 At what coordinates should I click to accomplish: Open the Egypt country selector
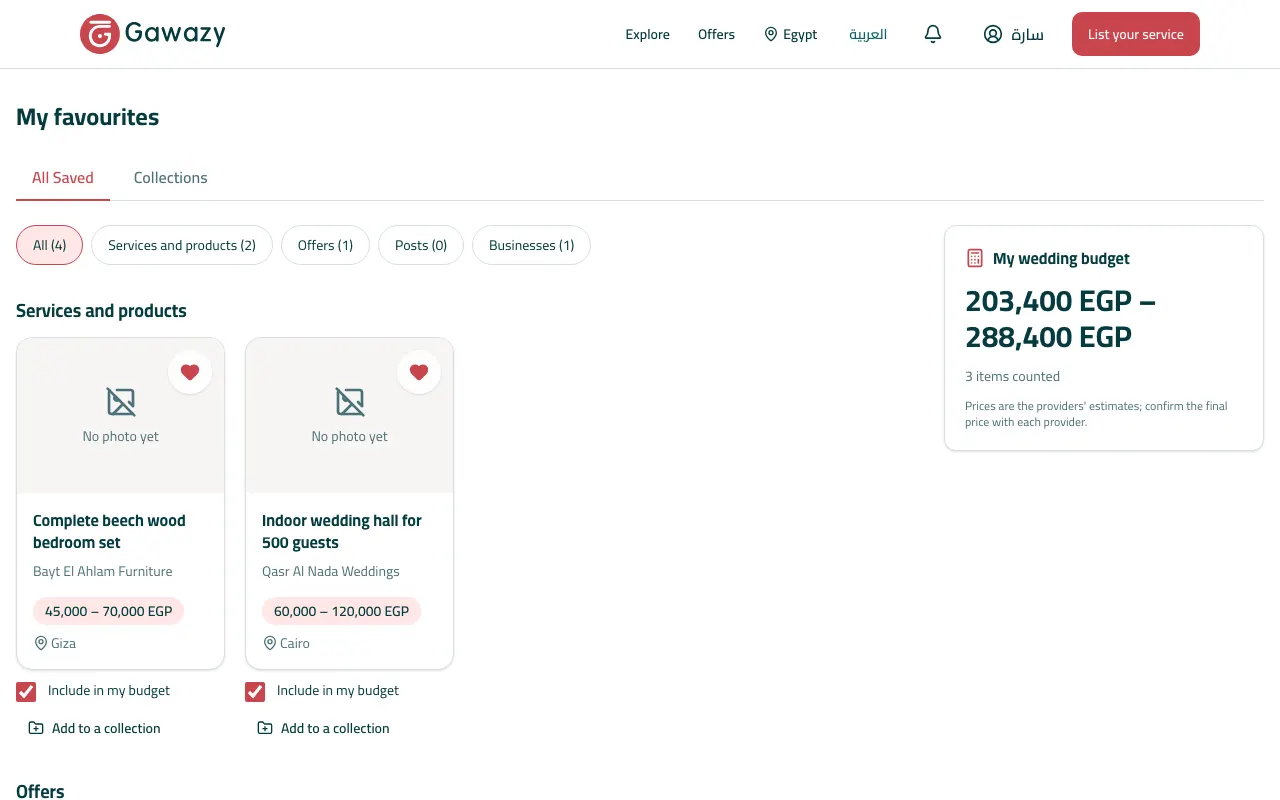(x=791, y=34)
